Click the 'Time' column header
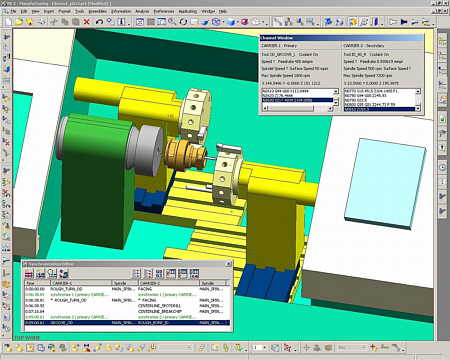The width and height of the screenshot is (450, 360). pyautogui.click(x=37, y=283)
